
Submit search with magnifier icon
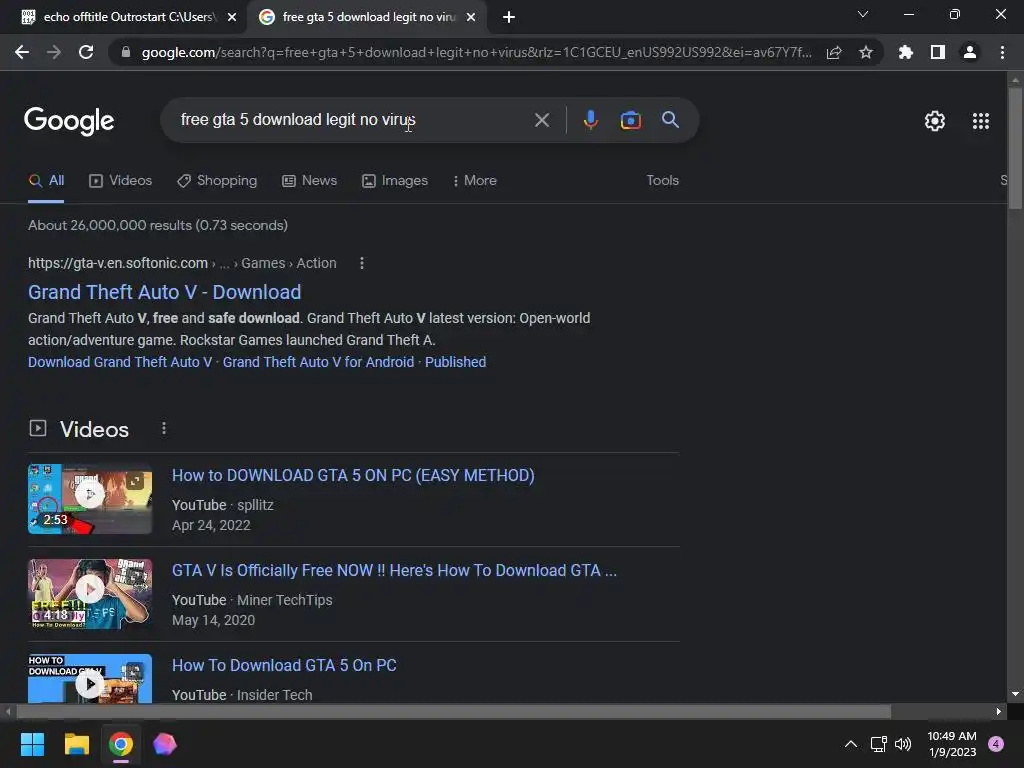pos(671,120)
